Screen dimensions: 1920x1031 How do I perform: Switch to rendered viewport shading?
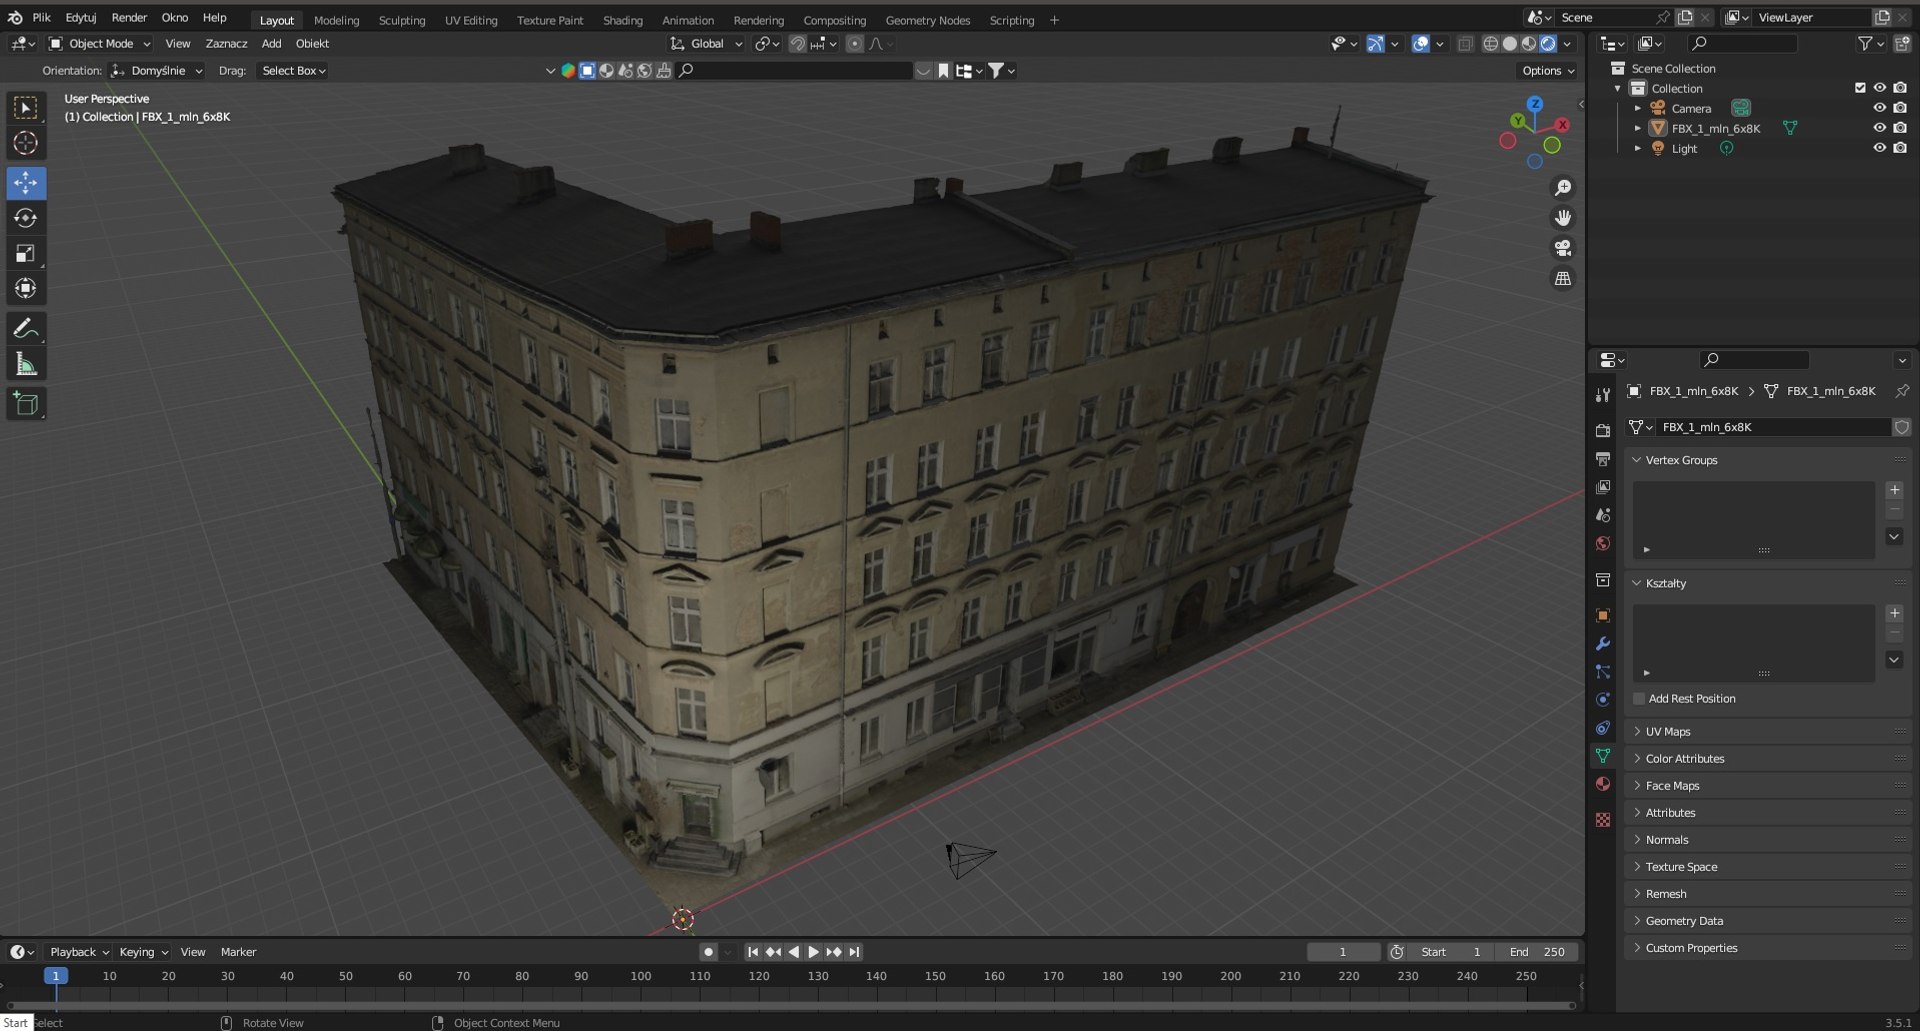pos(1548,44)
